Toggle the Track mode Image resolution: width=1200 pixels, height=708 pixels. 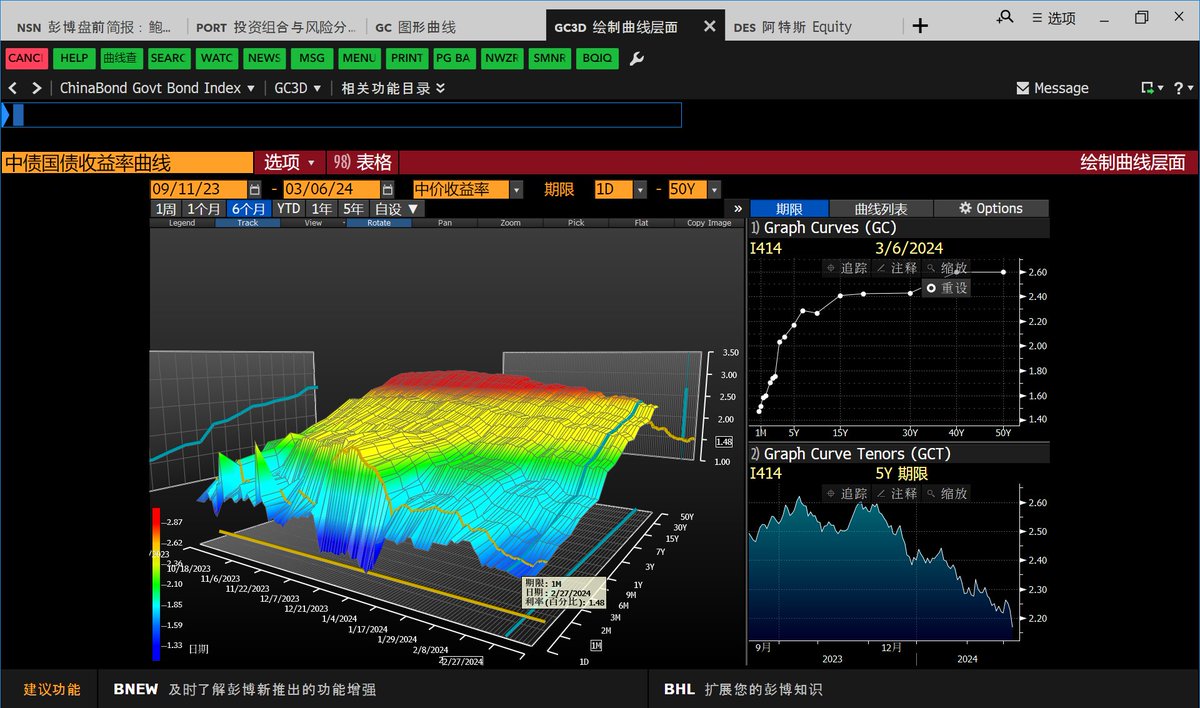coord(247,223)
